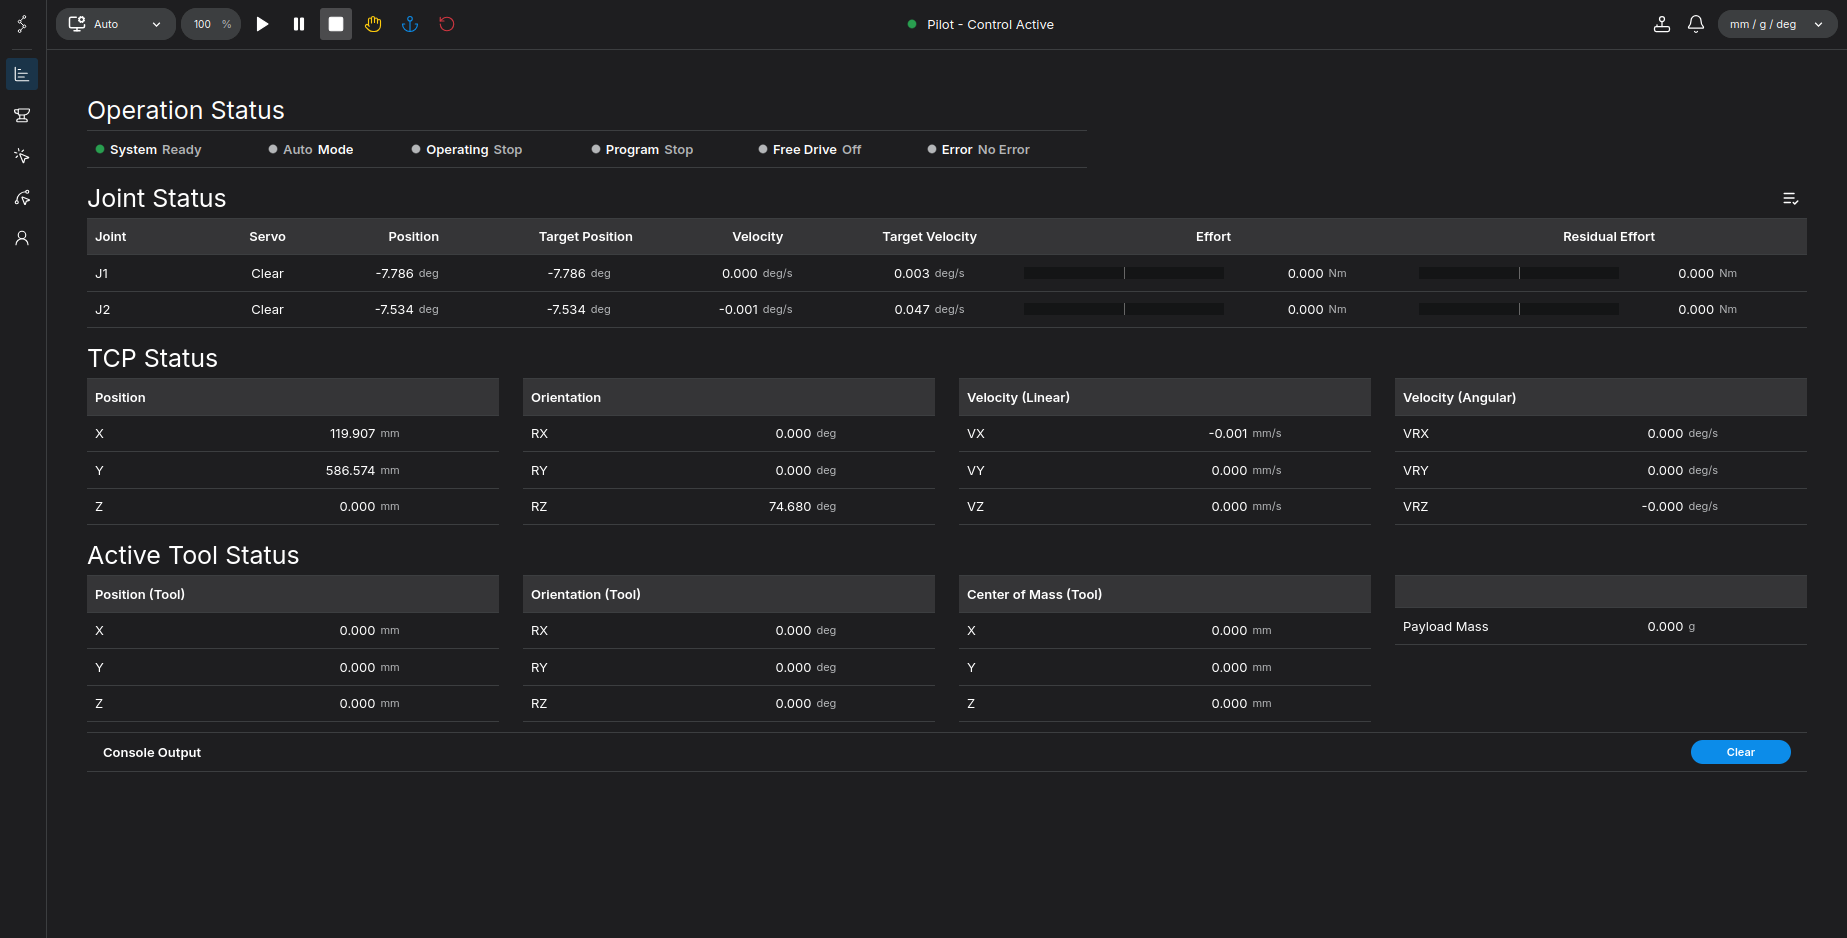Open the cursor-click sidebar tool
The width and height of the screenshot is (1847, 938).
22,156
